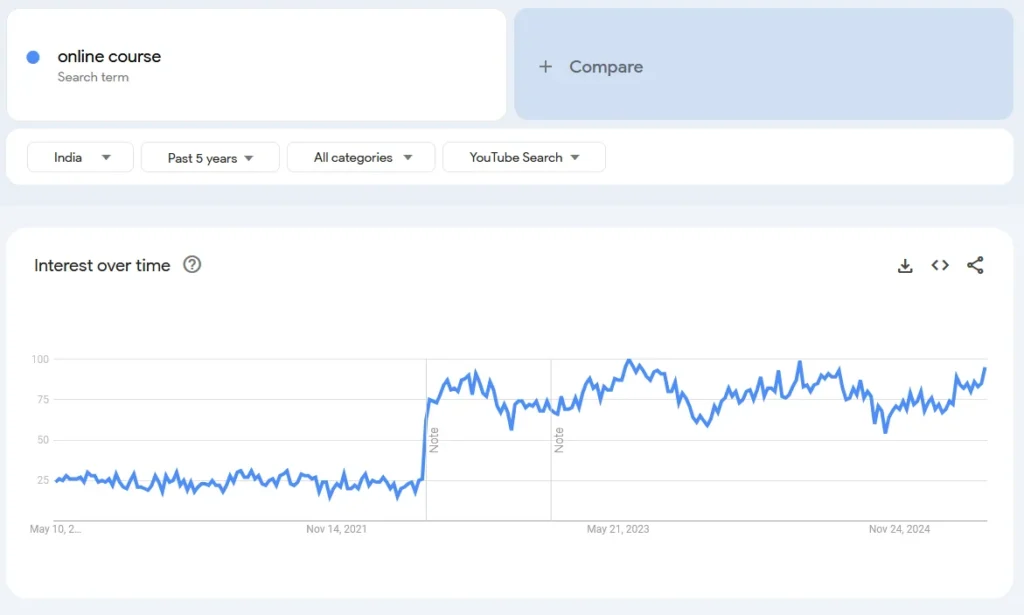
Task: Click the Compare label text
Action: click(606, 67)
